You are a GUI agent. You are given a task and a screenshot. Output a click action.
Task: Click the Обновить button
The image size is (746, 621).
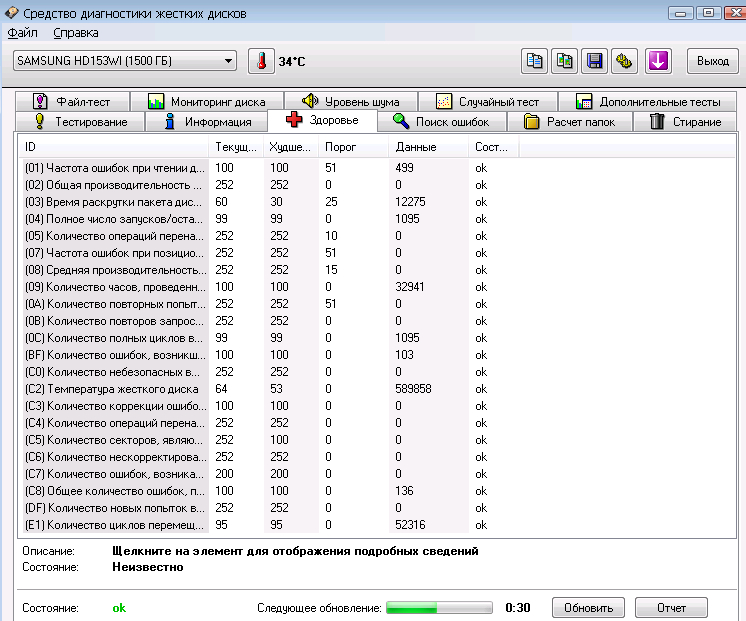(x=588, y=608)
